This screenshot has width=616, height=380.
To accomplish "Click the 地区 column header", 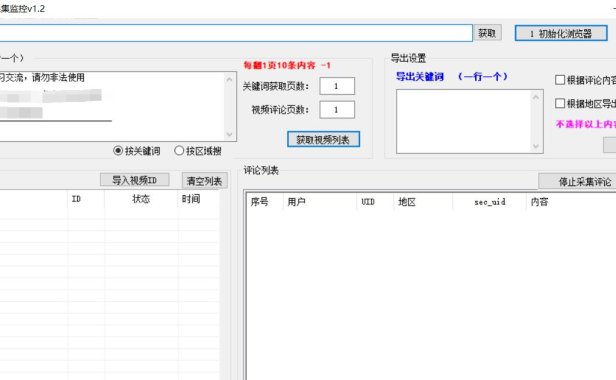I will tap(423, 202).
